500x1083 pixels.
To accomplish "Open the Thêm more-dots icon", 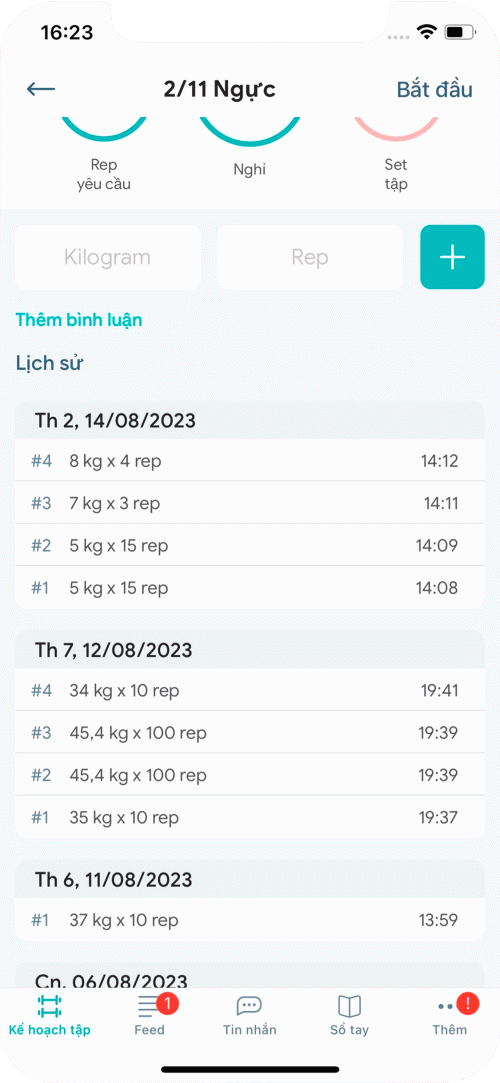I will pos(446,1007).
